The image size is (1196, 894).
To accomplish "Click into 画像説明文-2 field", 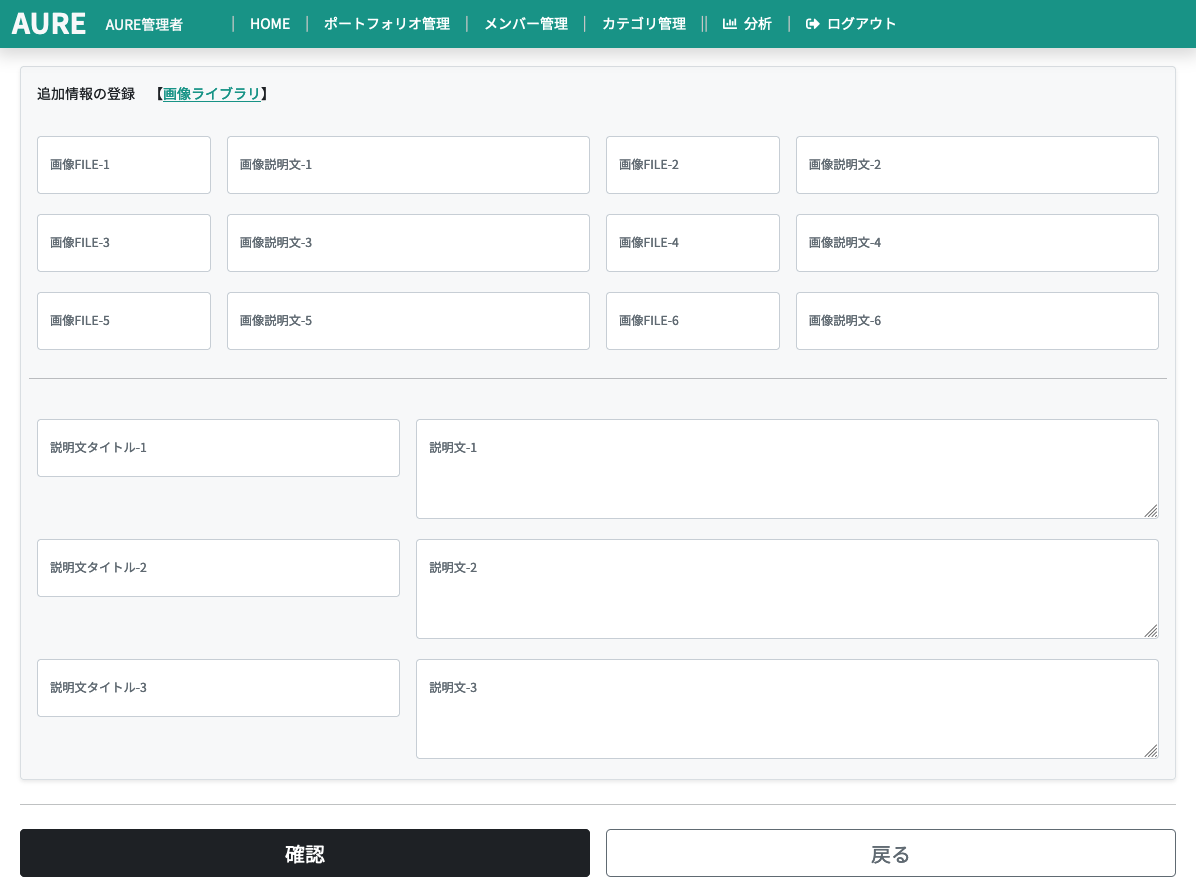I will click(976, 165).
